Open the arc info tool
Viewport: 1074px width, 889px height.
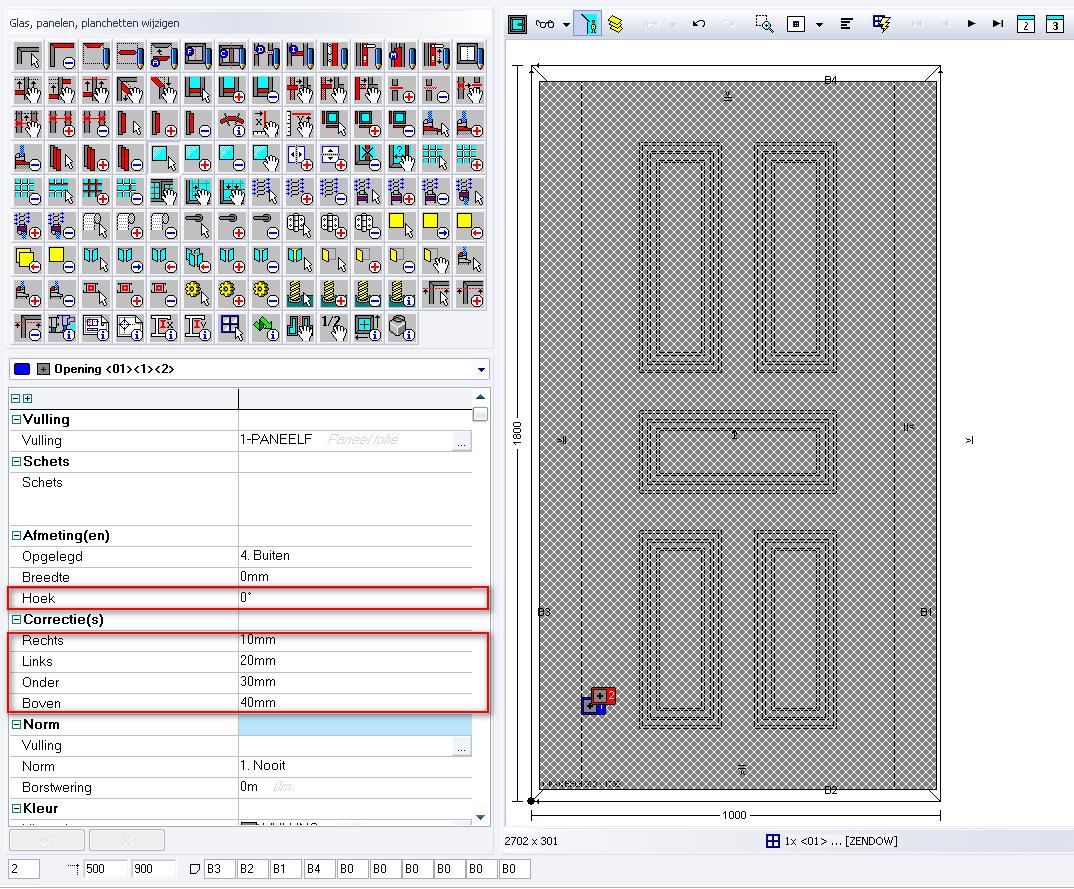pyautogui.click(x=232, y=123)
